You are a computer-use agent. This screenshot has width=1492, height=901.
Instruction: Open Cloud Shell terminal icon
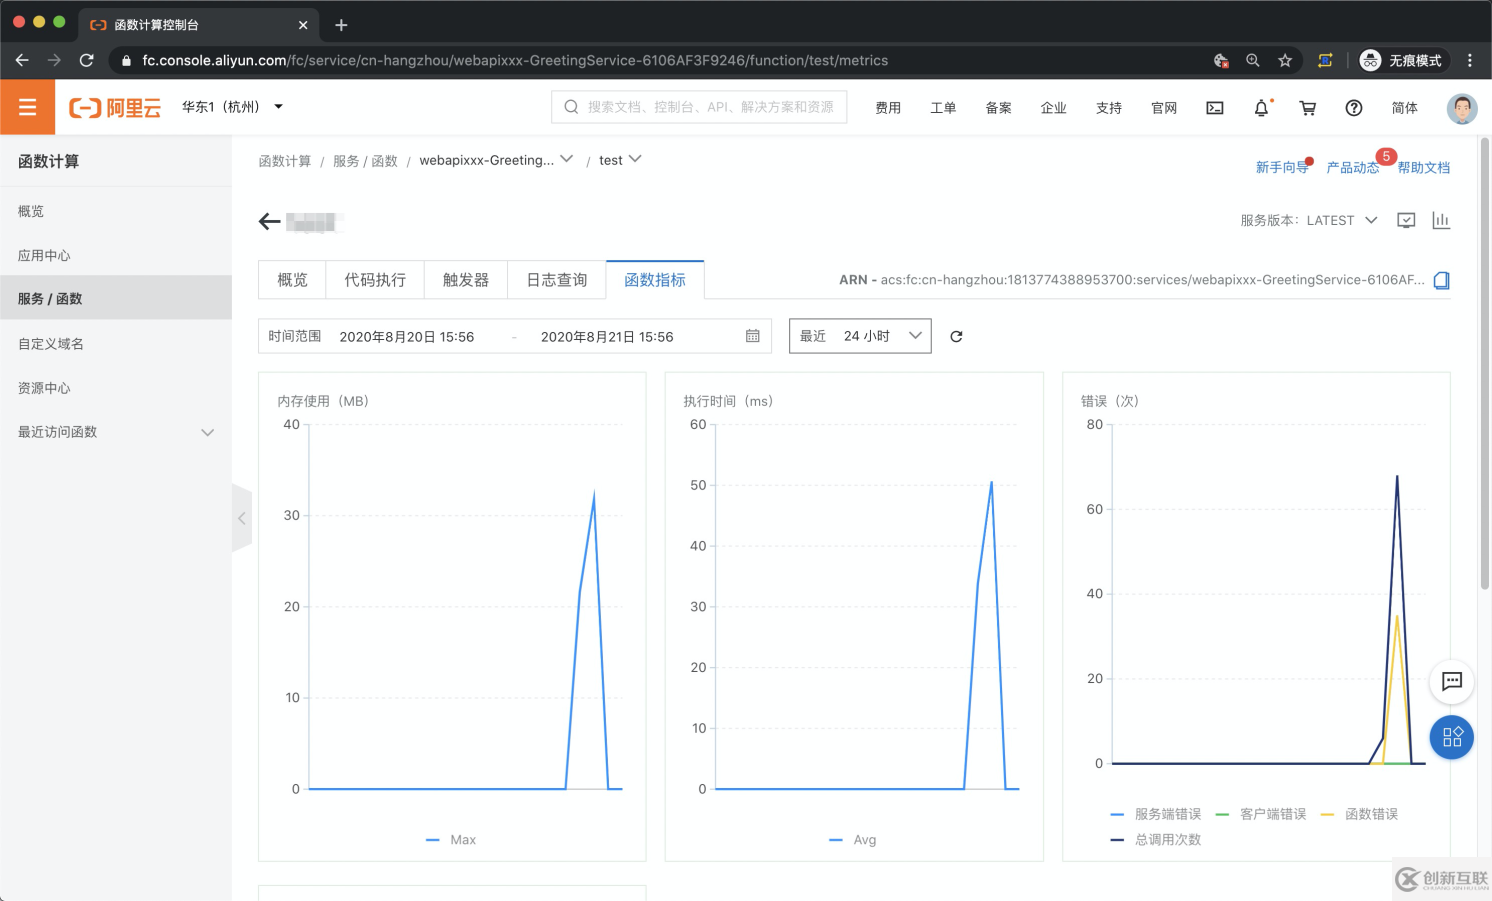click(x=1215, y=108)
